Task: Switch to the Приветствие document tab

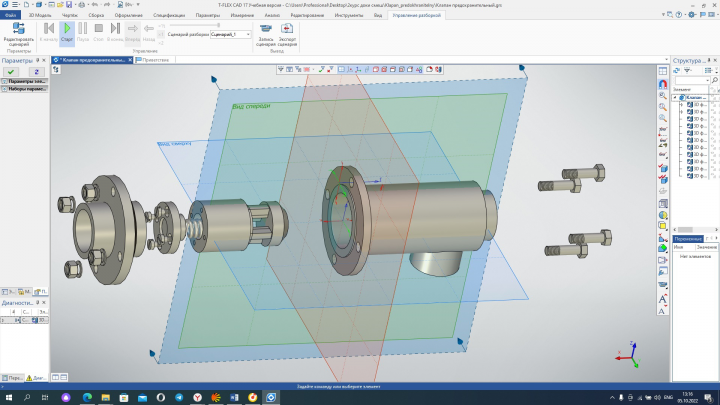Action: coord(155,60)
